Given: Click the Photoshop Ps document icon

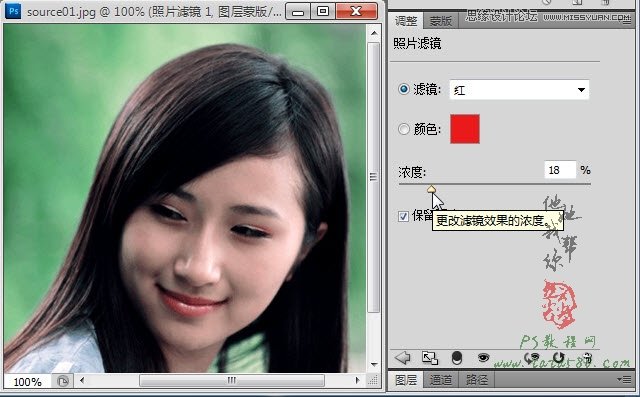Looking at the screenshot, I should pos(13,11).
